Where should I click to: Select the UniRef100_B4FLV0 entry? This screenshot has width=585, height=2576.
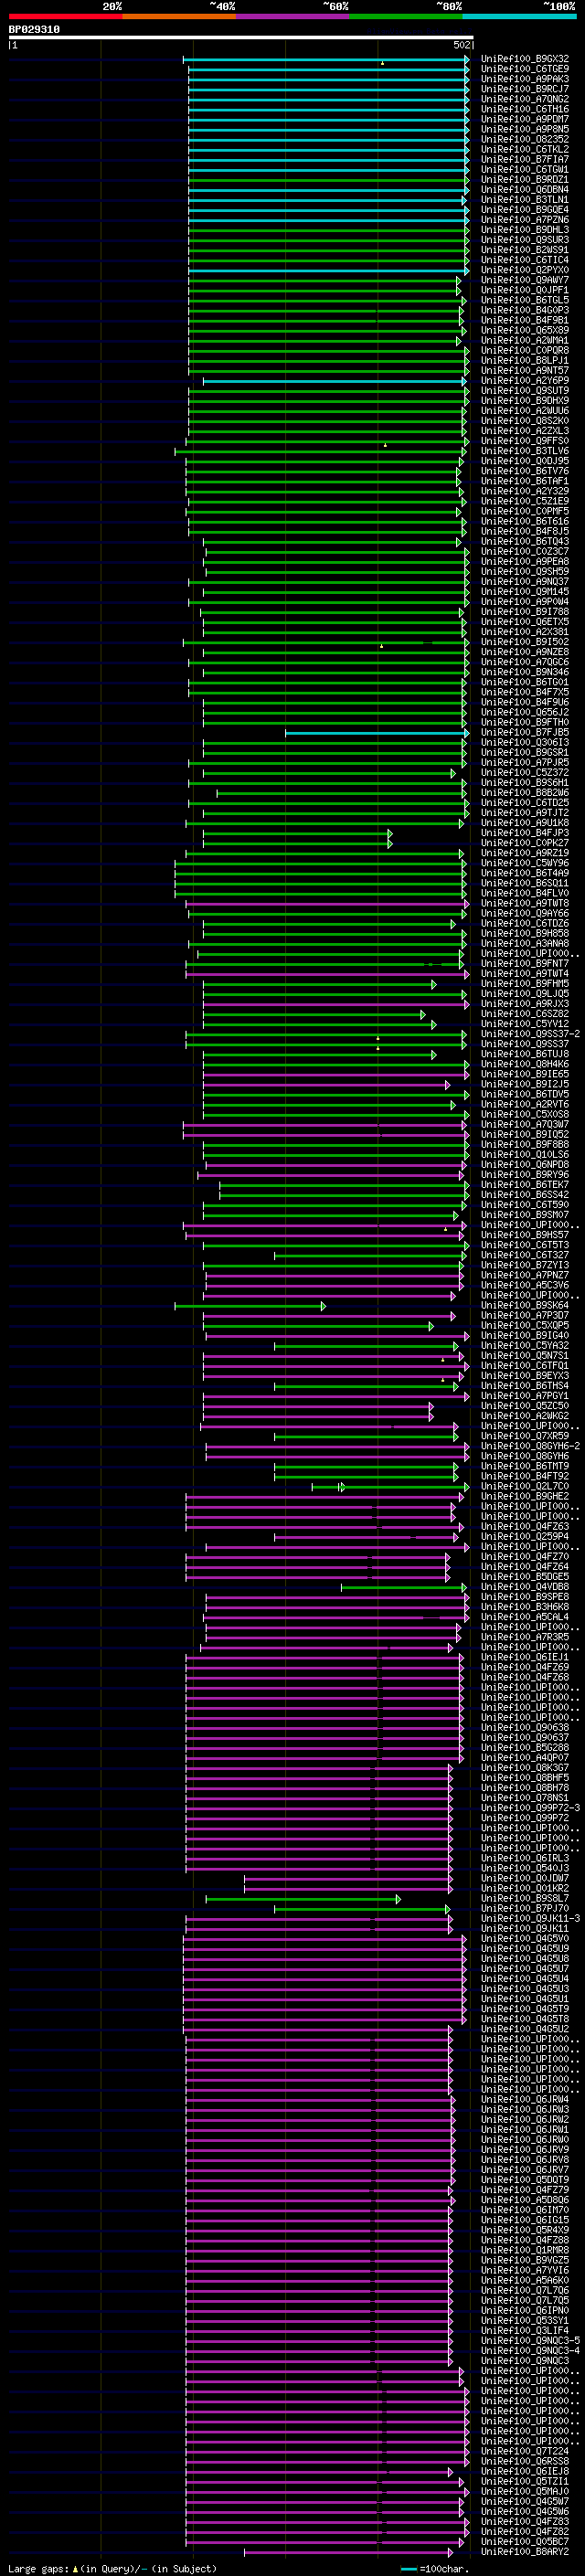click(x=525, y=894)
